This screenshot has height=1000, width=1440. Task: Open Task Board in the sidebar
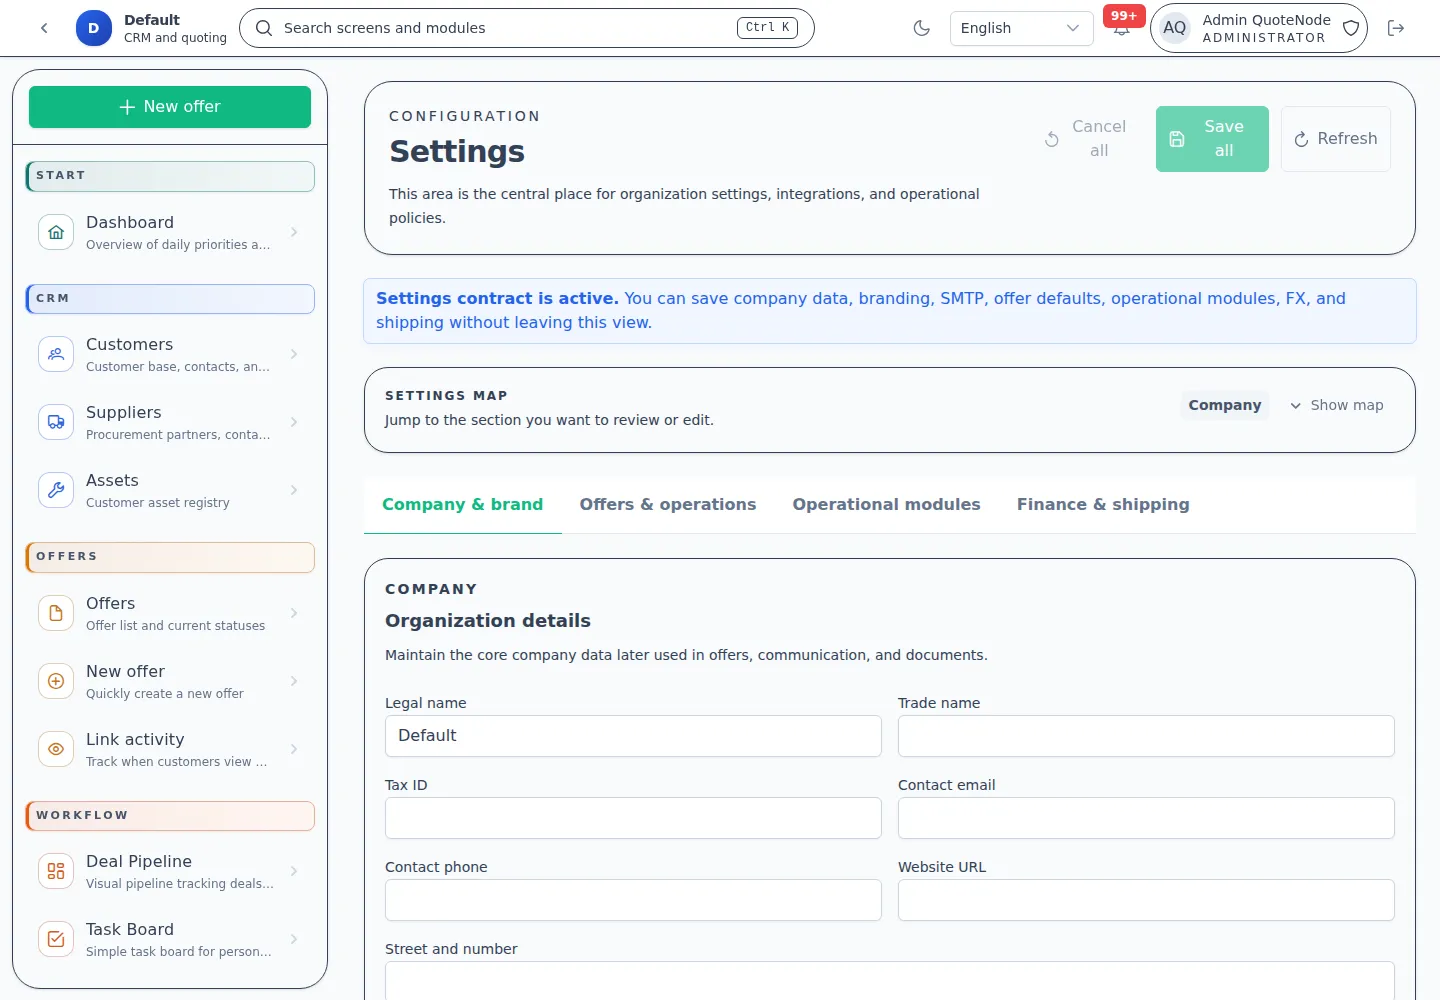(x=170, y=939)
